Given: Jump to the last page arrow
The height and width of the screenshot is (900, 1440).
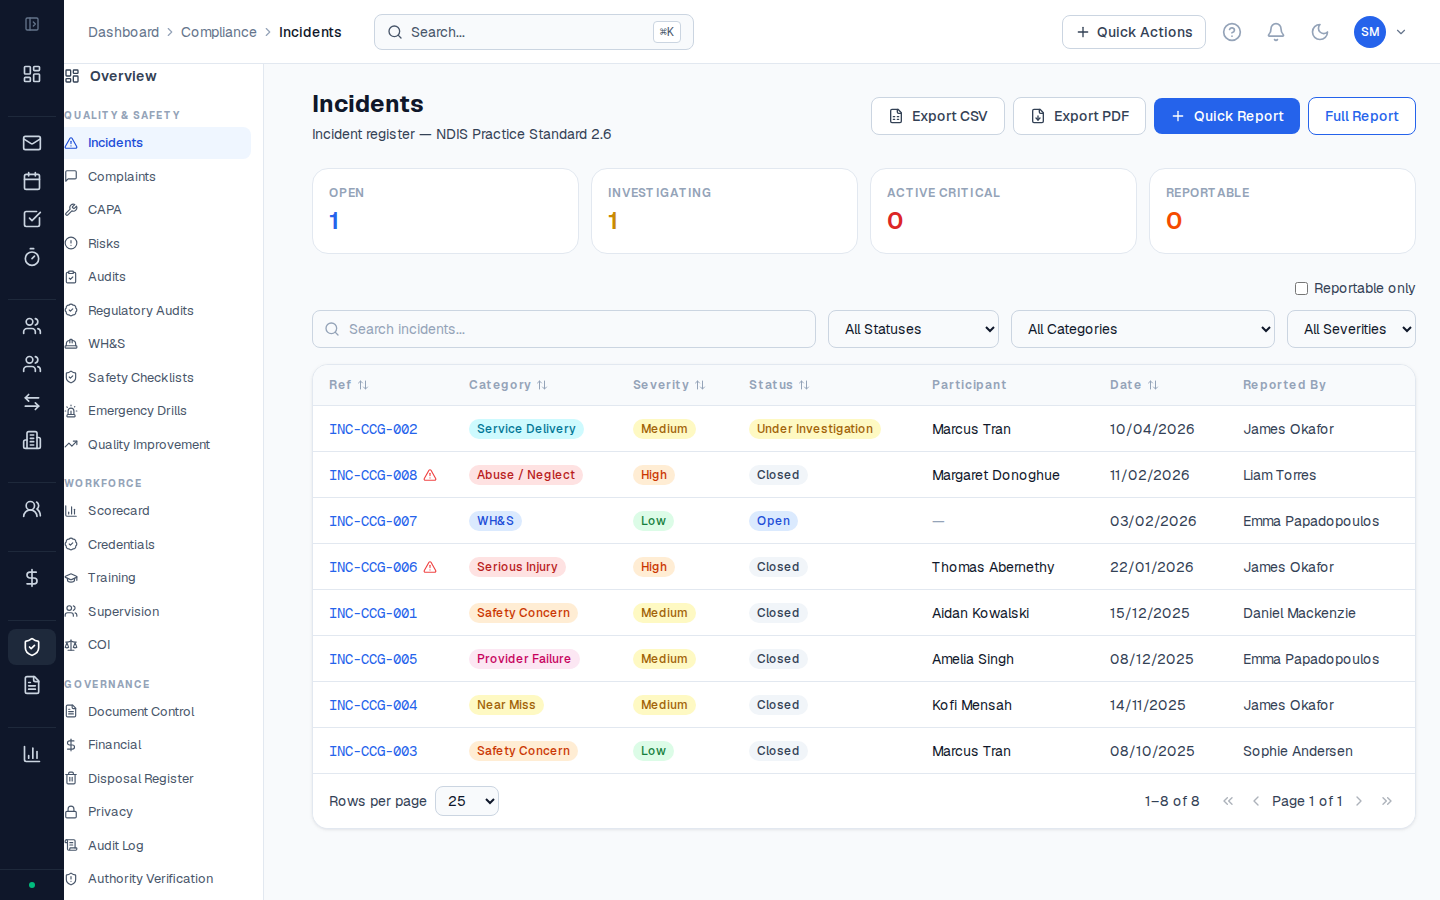Looking at the screenshot, I should coord(1387,801).
